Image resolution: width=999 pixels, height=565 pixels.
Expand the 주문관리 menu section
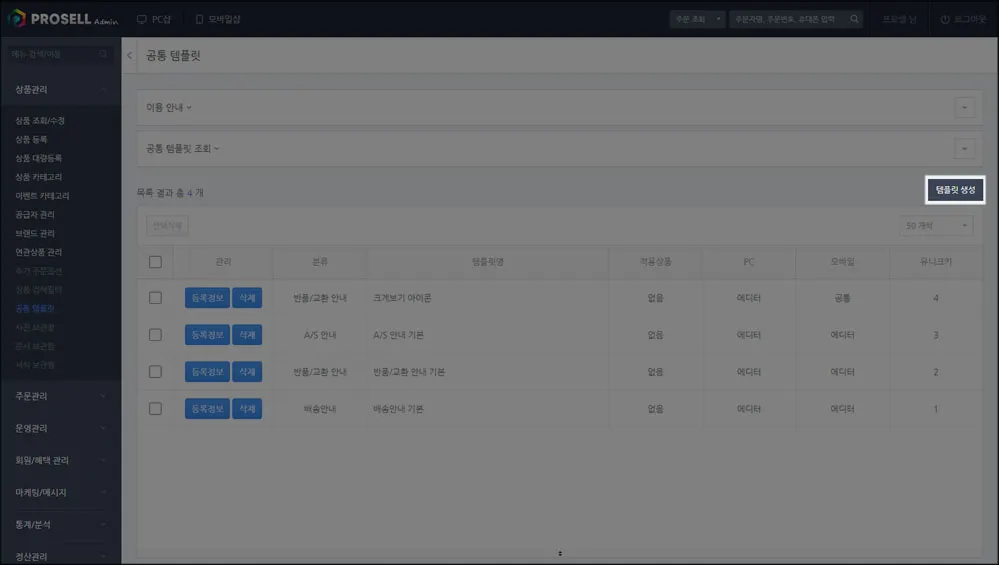(61, 396)
